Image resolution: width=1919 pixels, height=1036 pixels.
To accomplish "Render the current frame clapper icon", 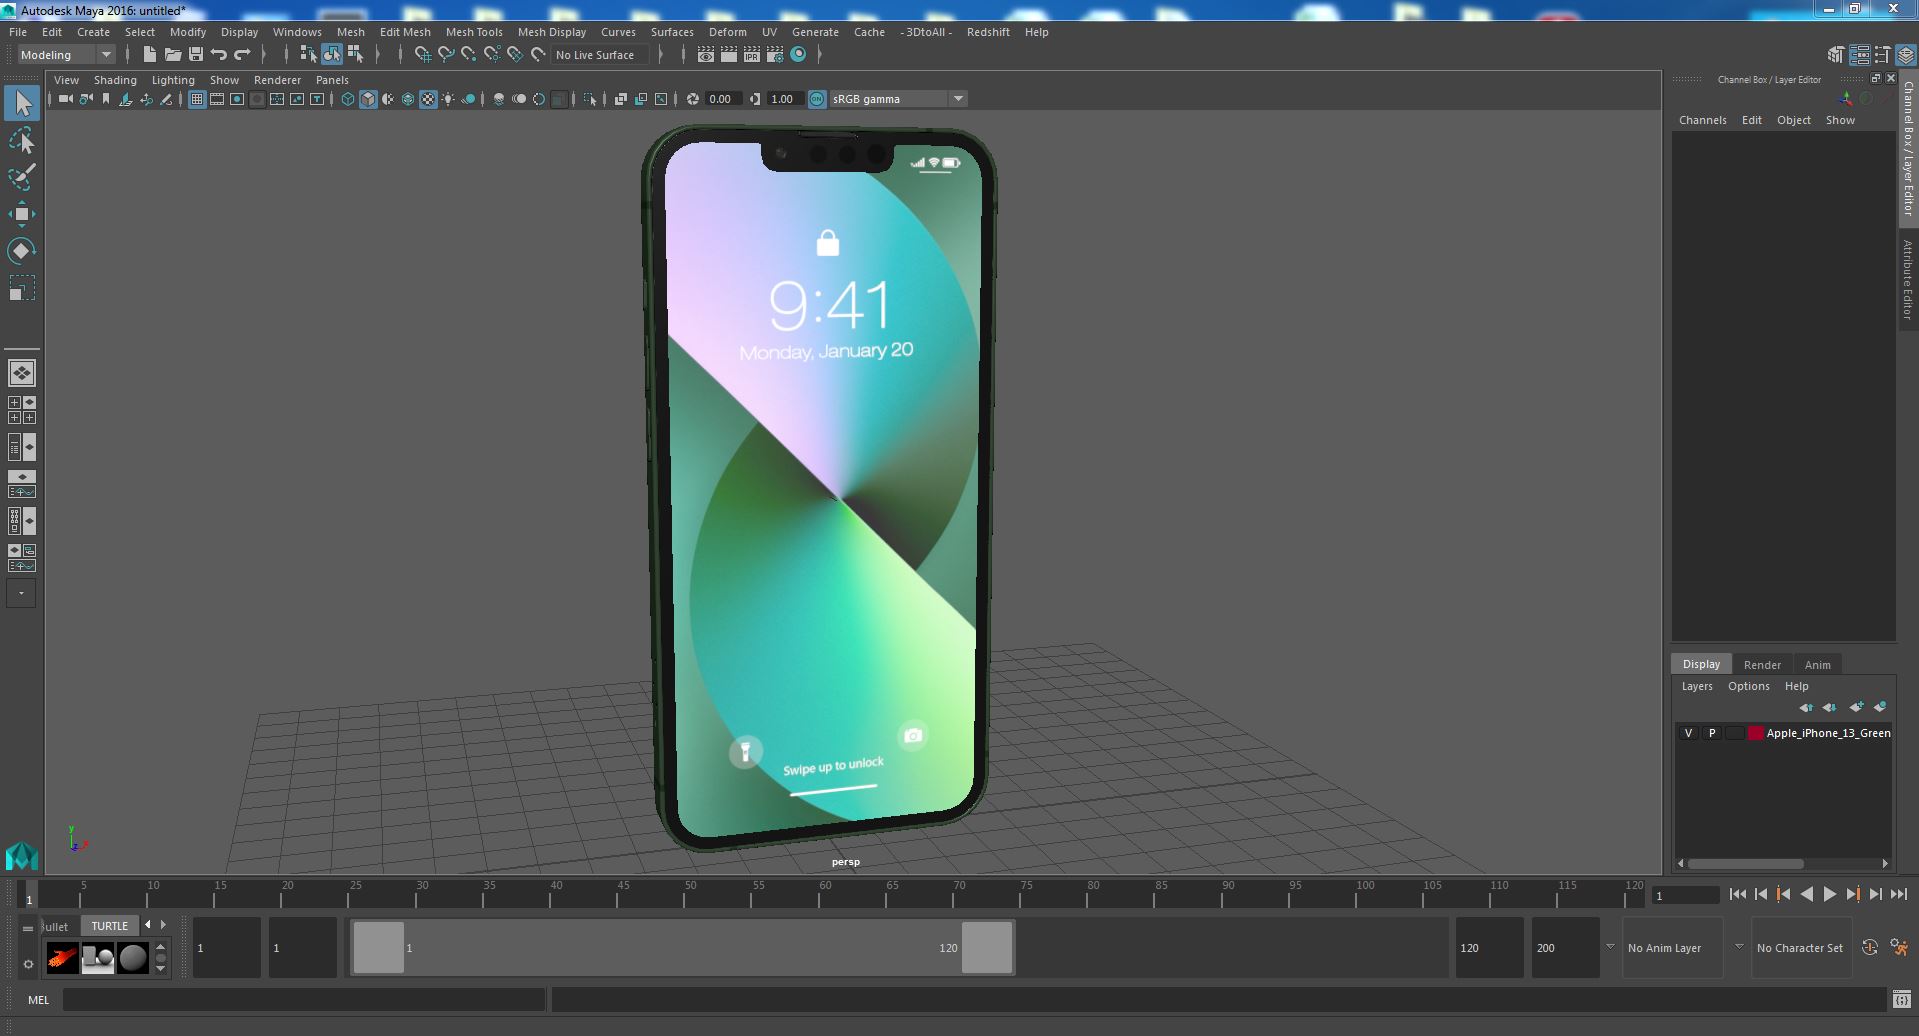I will 728,55.
